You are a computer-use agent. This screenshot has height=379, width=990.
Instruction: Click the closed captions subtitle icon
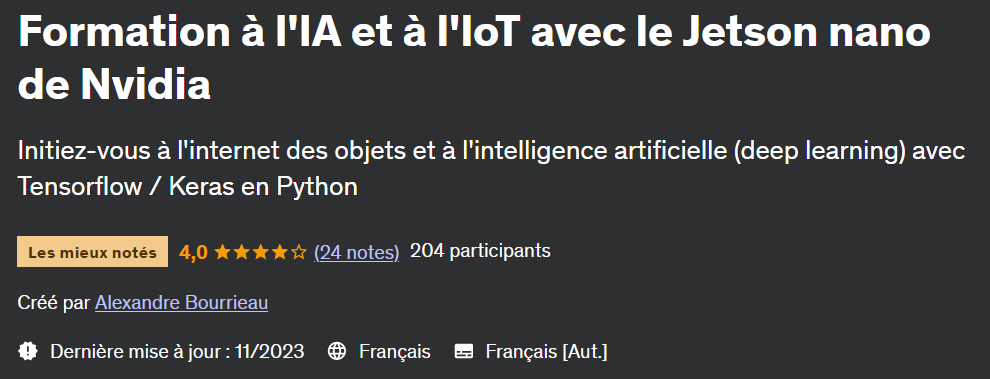point(464,351)
